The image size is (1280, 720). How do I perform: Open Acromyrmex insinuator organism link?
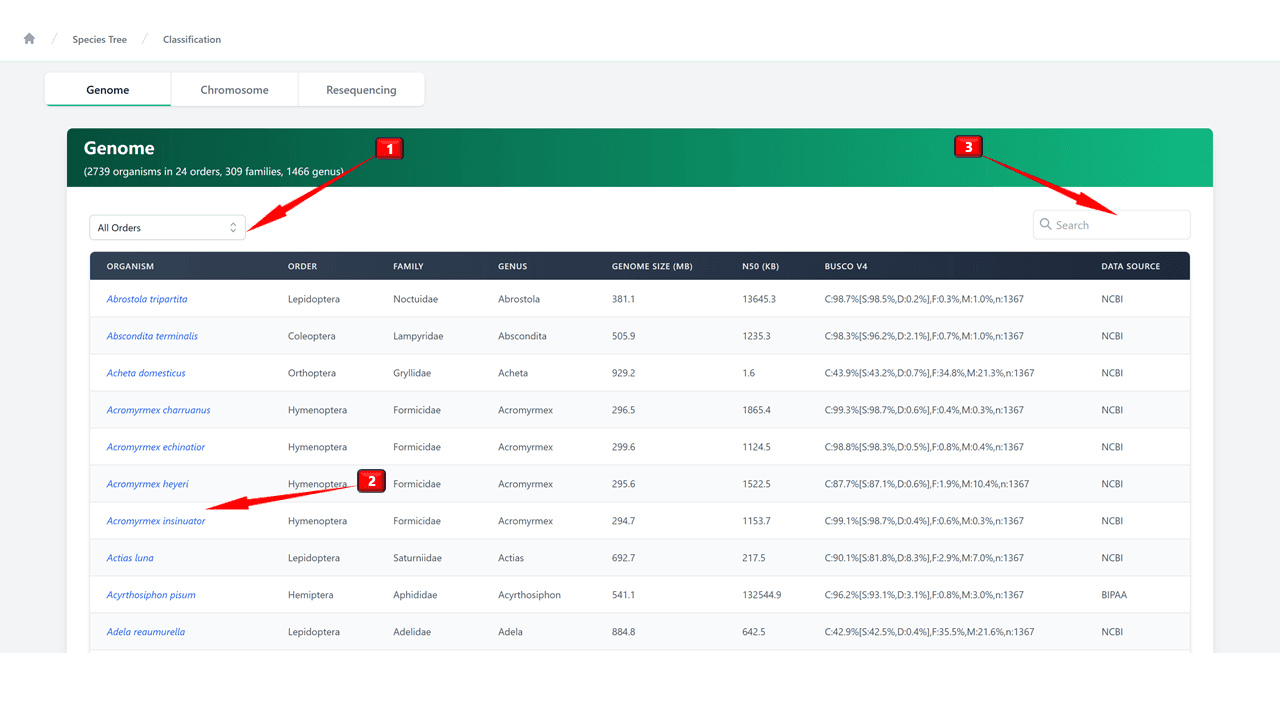point(156,521)
